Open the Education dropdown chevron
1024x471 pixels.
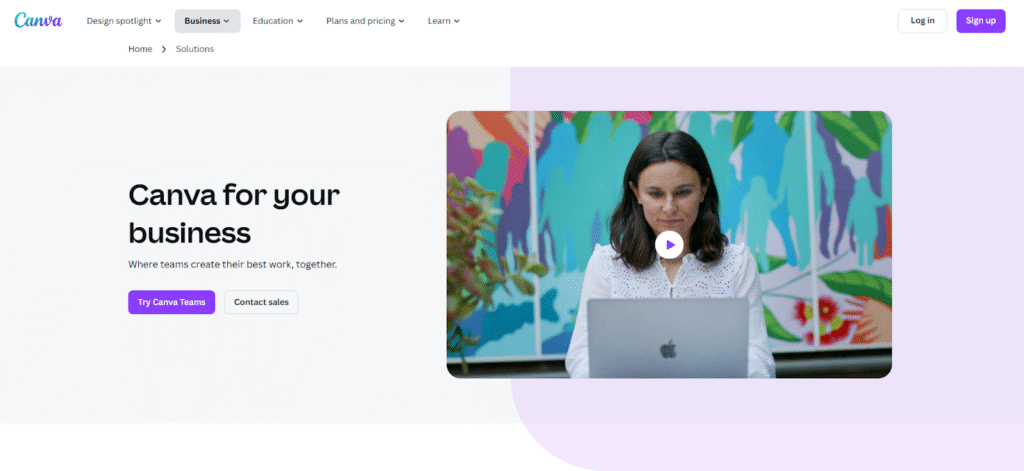(x=301, y=21)
